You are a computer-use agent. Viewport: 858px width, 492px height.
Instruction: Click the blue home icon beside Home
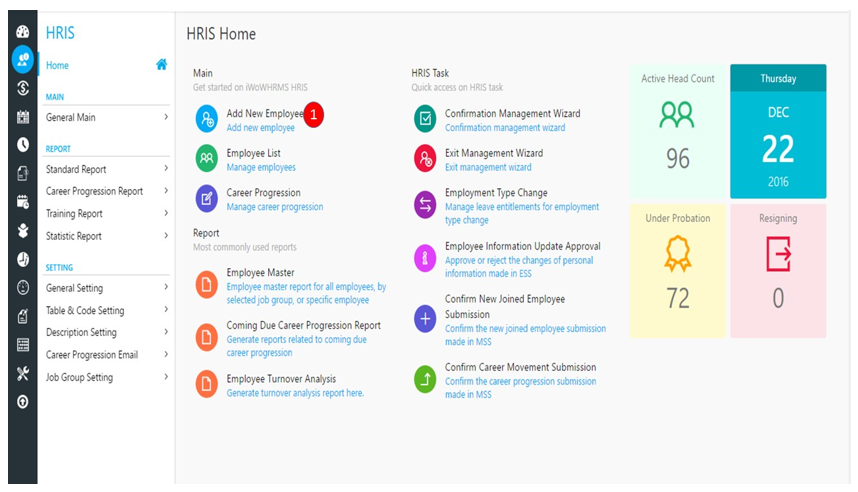pyautogui.click(x=161, y=65)
